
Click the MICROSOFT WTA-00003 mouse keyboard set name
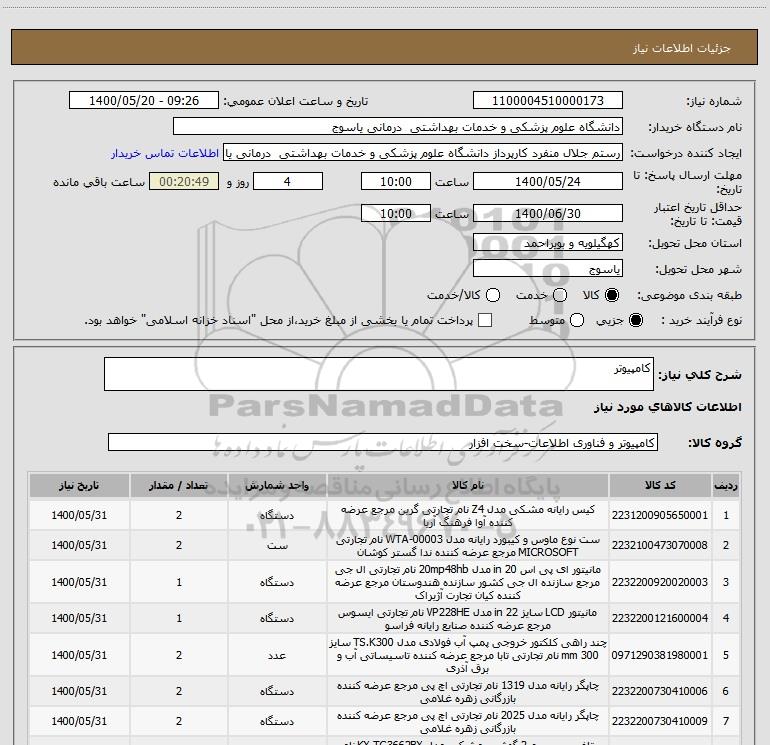coord(468,546)
